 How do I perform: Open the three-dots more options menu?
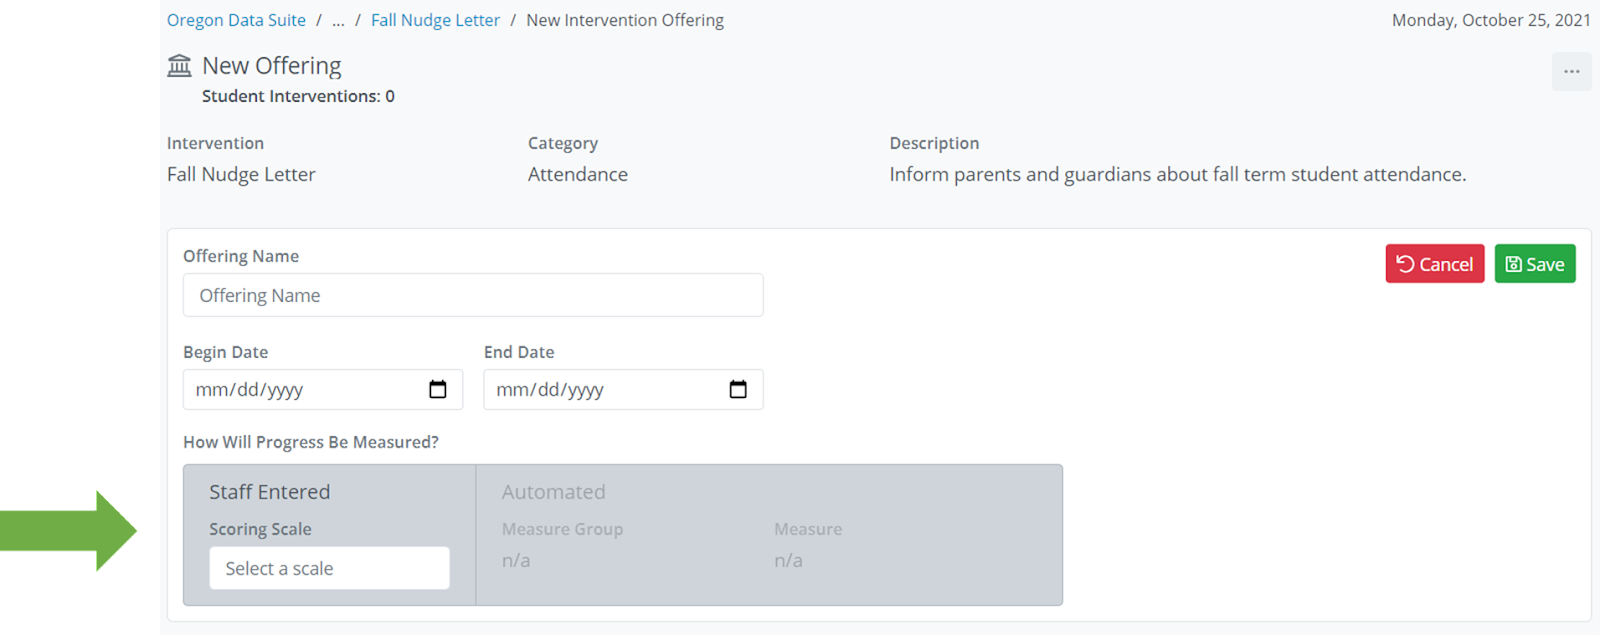click(x=1571, y=71)
